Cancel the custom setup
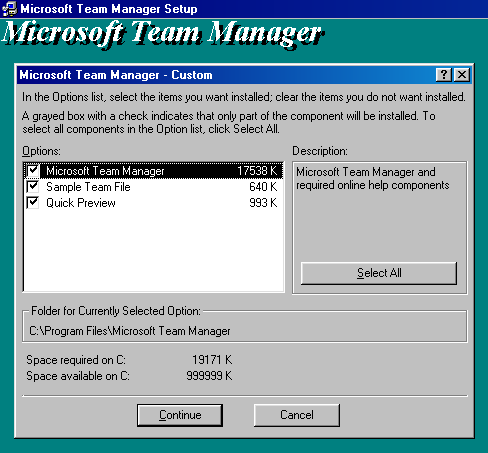The width and height of the screenshot is (488, 453). pos(297,415)
